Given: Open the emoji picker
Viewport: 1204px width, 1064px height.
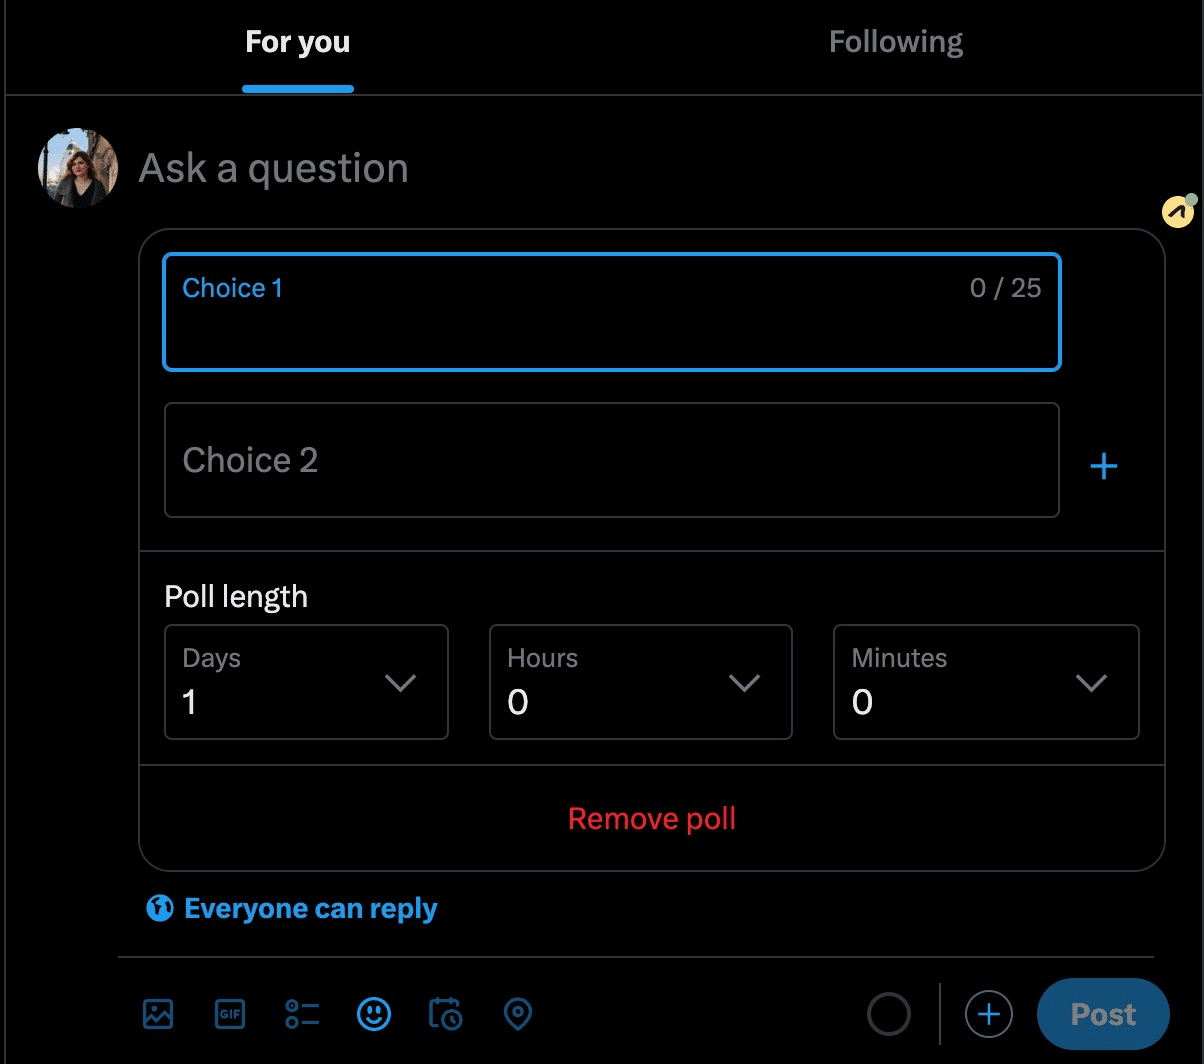Looking at the screenshot, I should pos(374,1014).
